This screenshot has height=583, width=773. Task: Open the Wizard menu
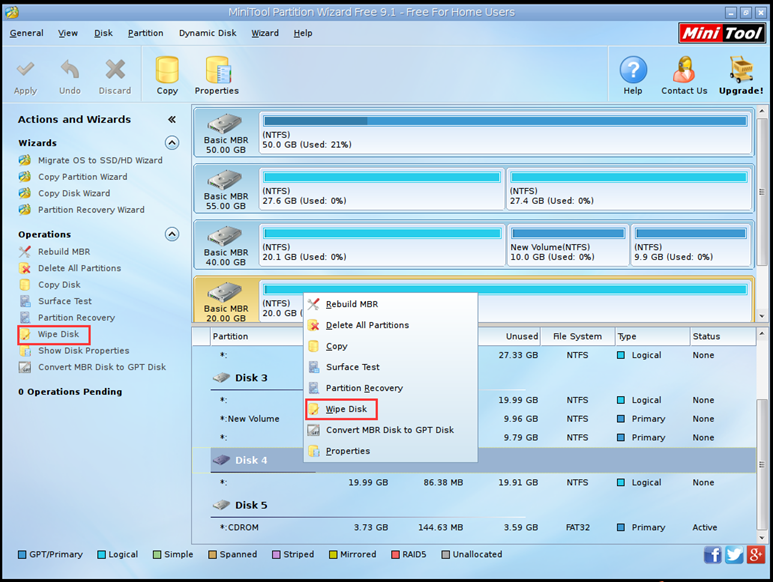(265, 33)
